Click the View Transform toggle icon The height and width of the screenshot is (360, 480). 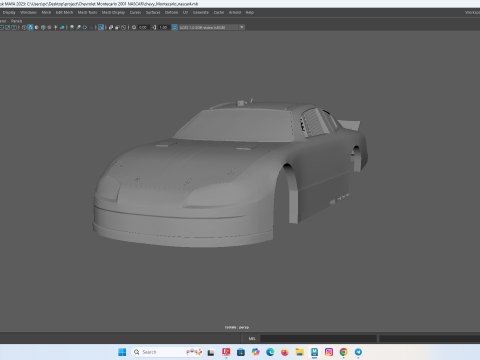coord(174,27)
